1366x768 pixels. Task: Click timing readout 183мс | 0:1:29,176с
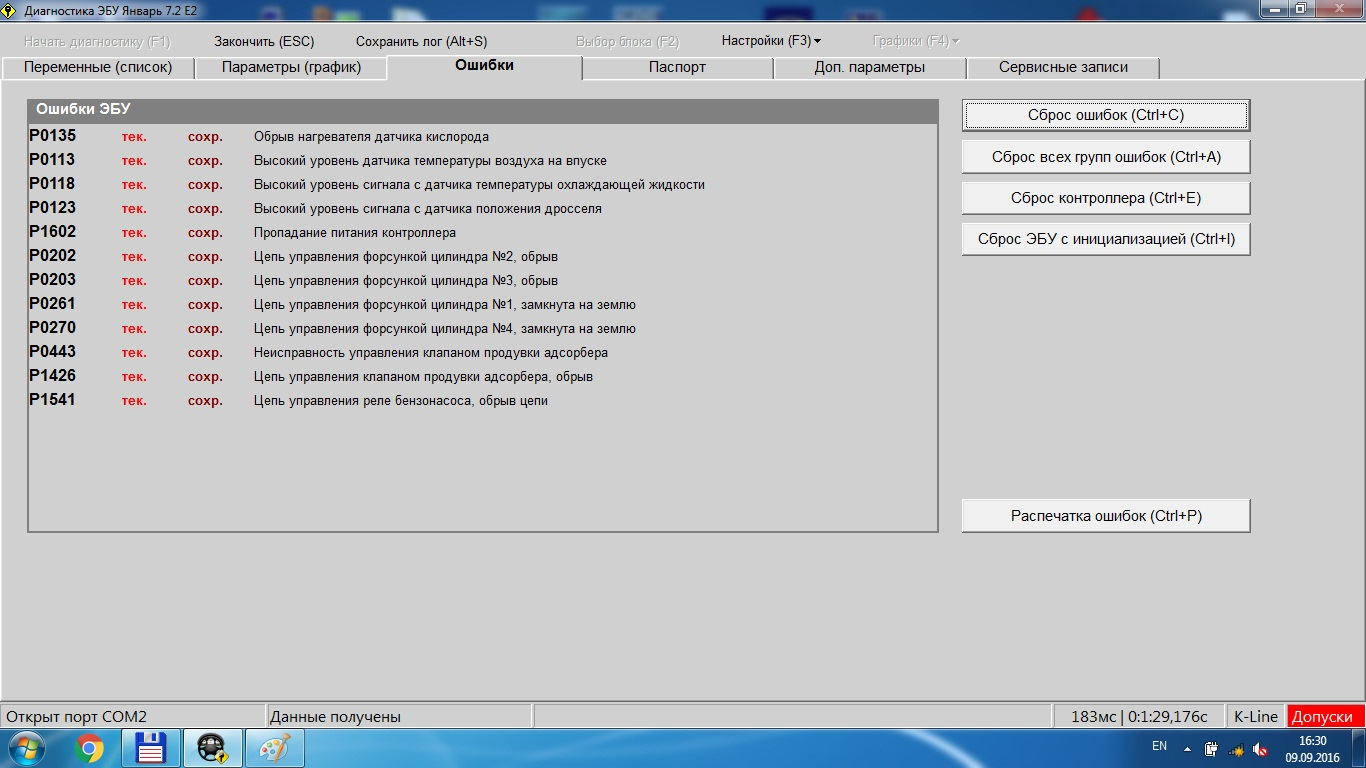click(1139, 716)
